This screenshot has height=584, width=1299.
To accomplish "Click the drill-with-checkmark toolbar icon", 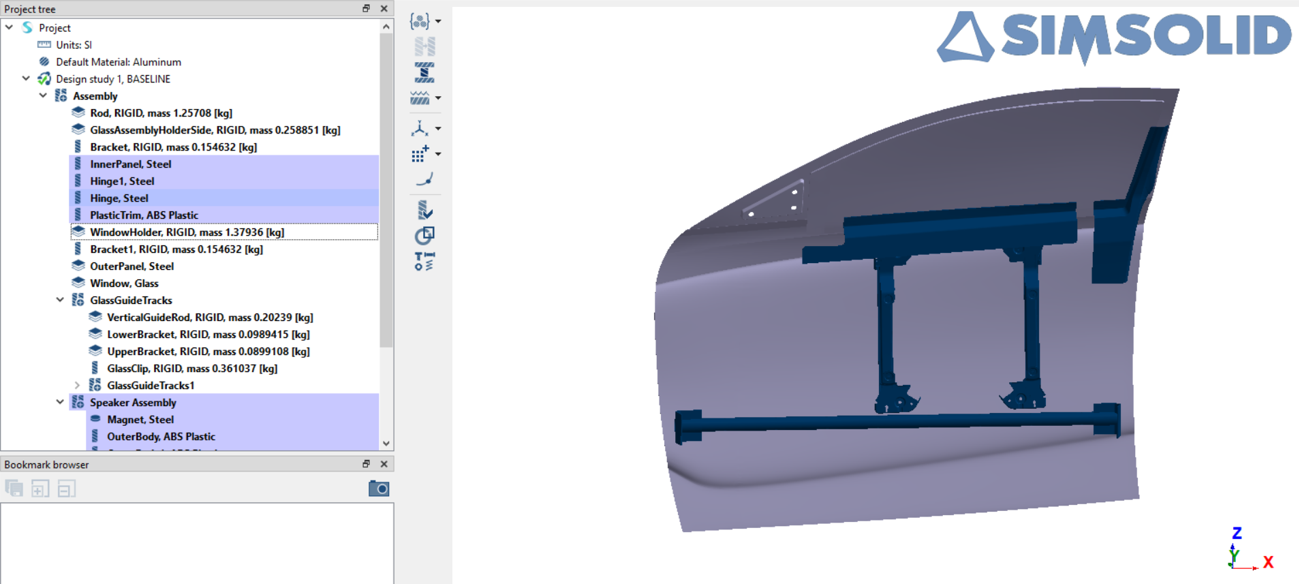I will pos(424,210).
